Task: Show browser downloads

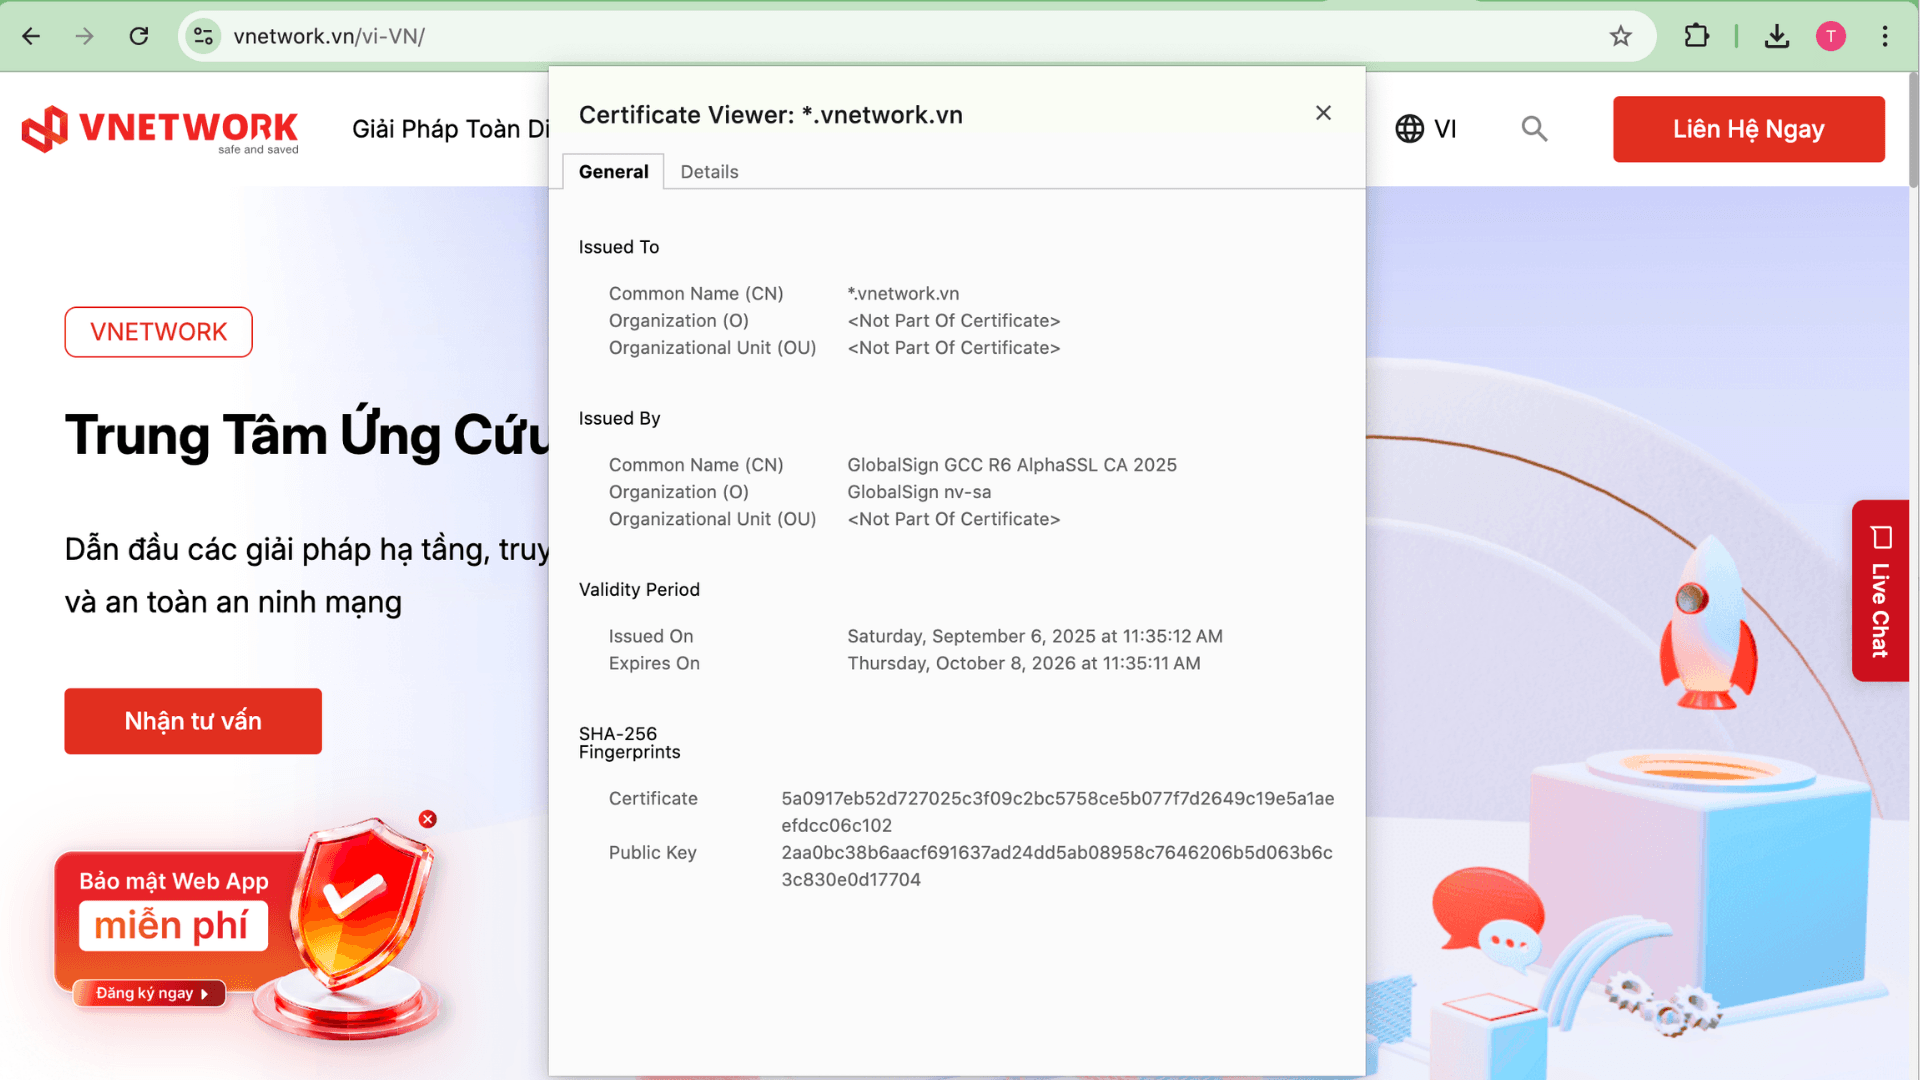Action: tap(1777, 37)
